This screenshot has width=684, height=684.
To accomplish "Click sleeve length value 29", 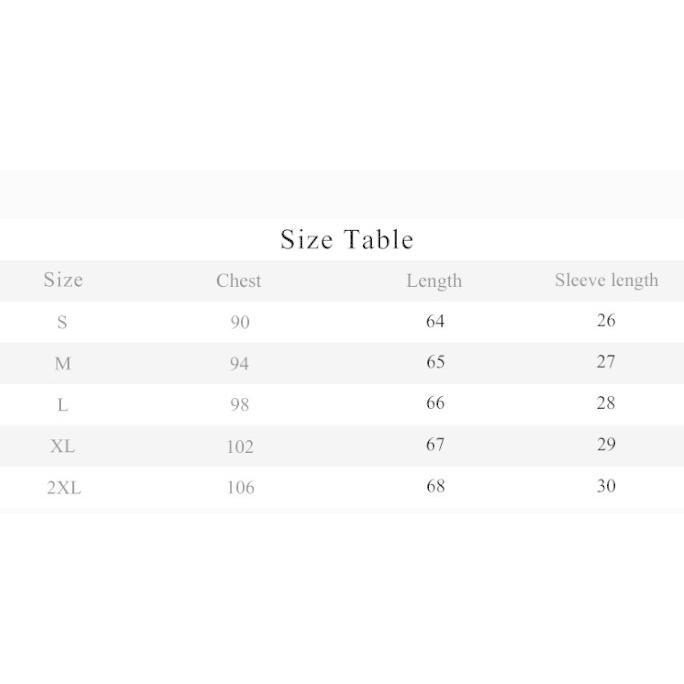I will click(x=606, y=445).
